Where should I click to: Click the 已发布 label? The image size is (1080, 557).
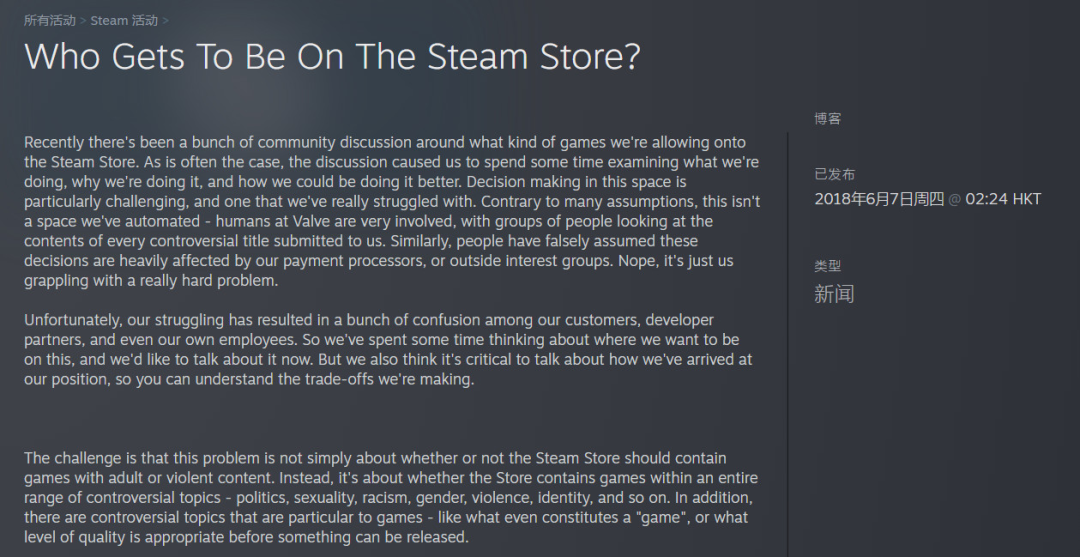click(834, 174)
